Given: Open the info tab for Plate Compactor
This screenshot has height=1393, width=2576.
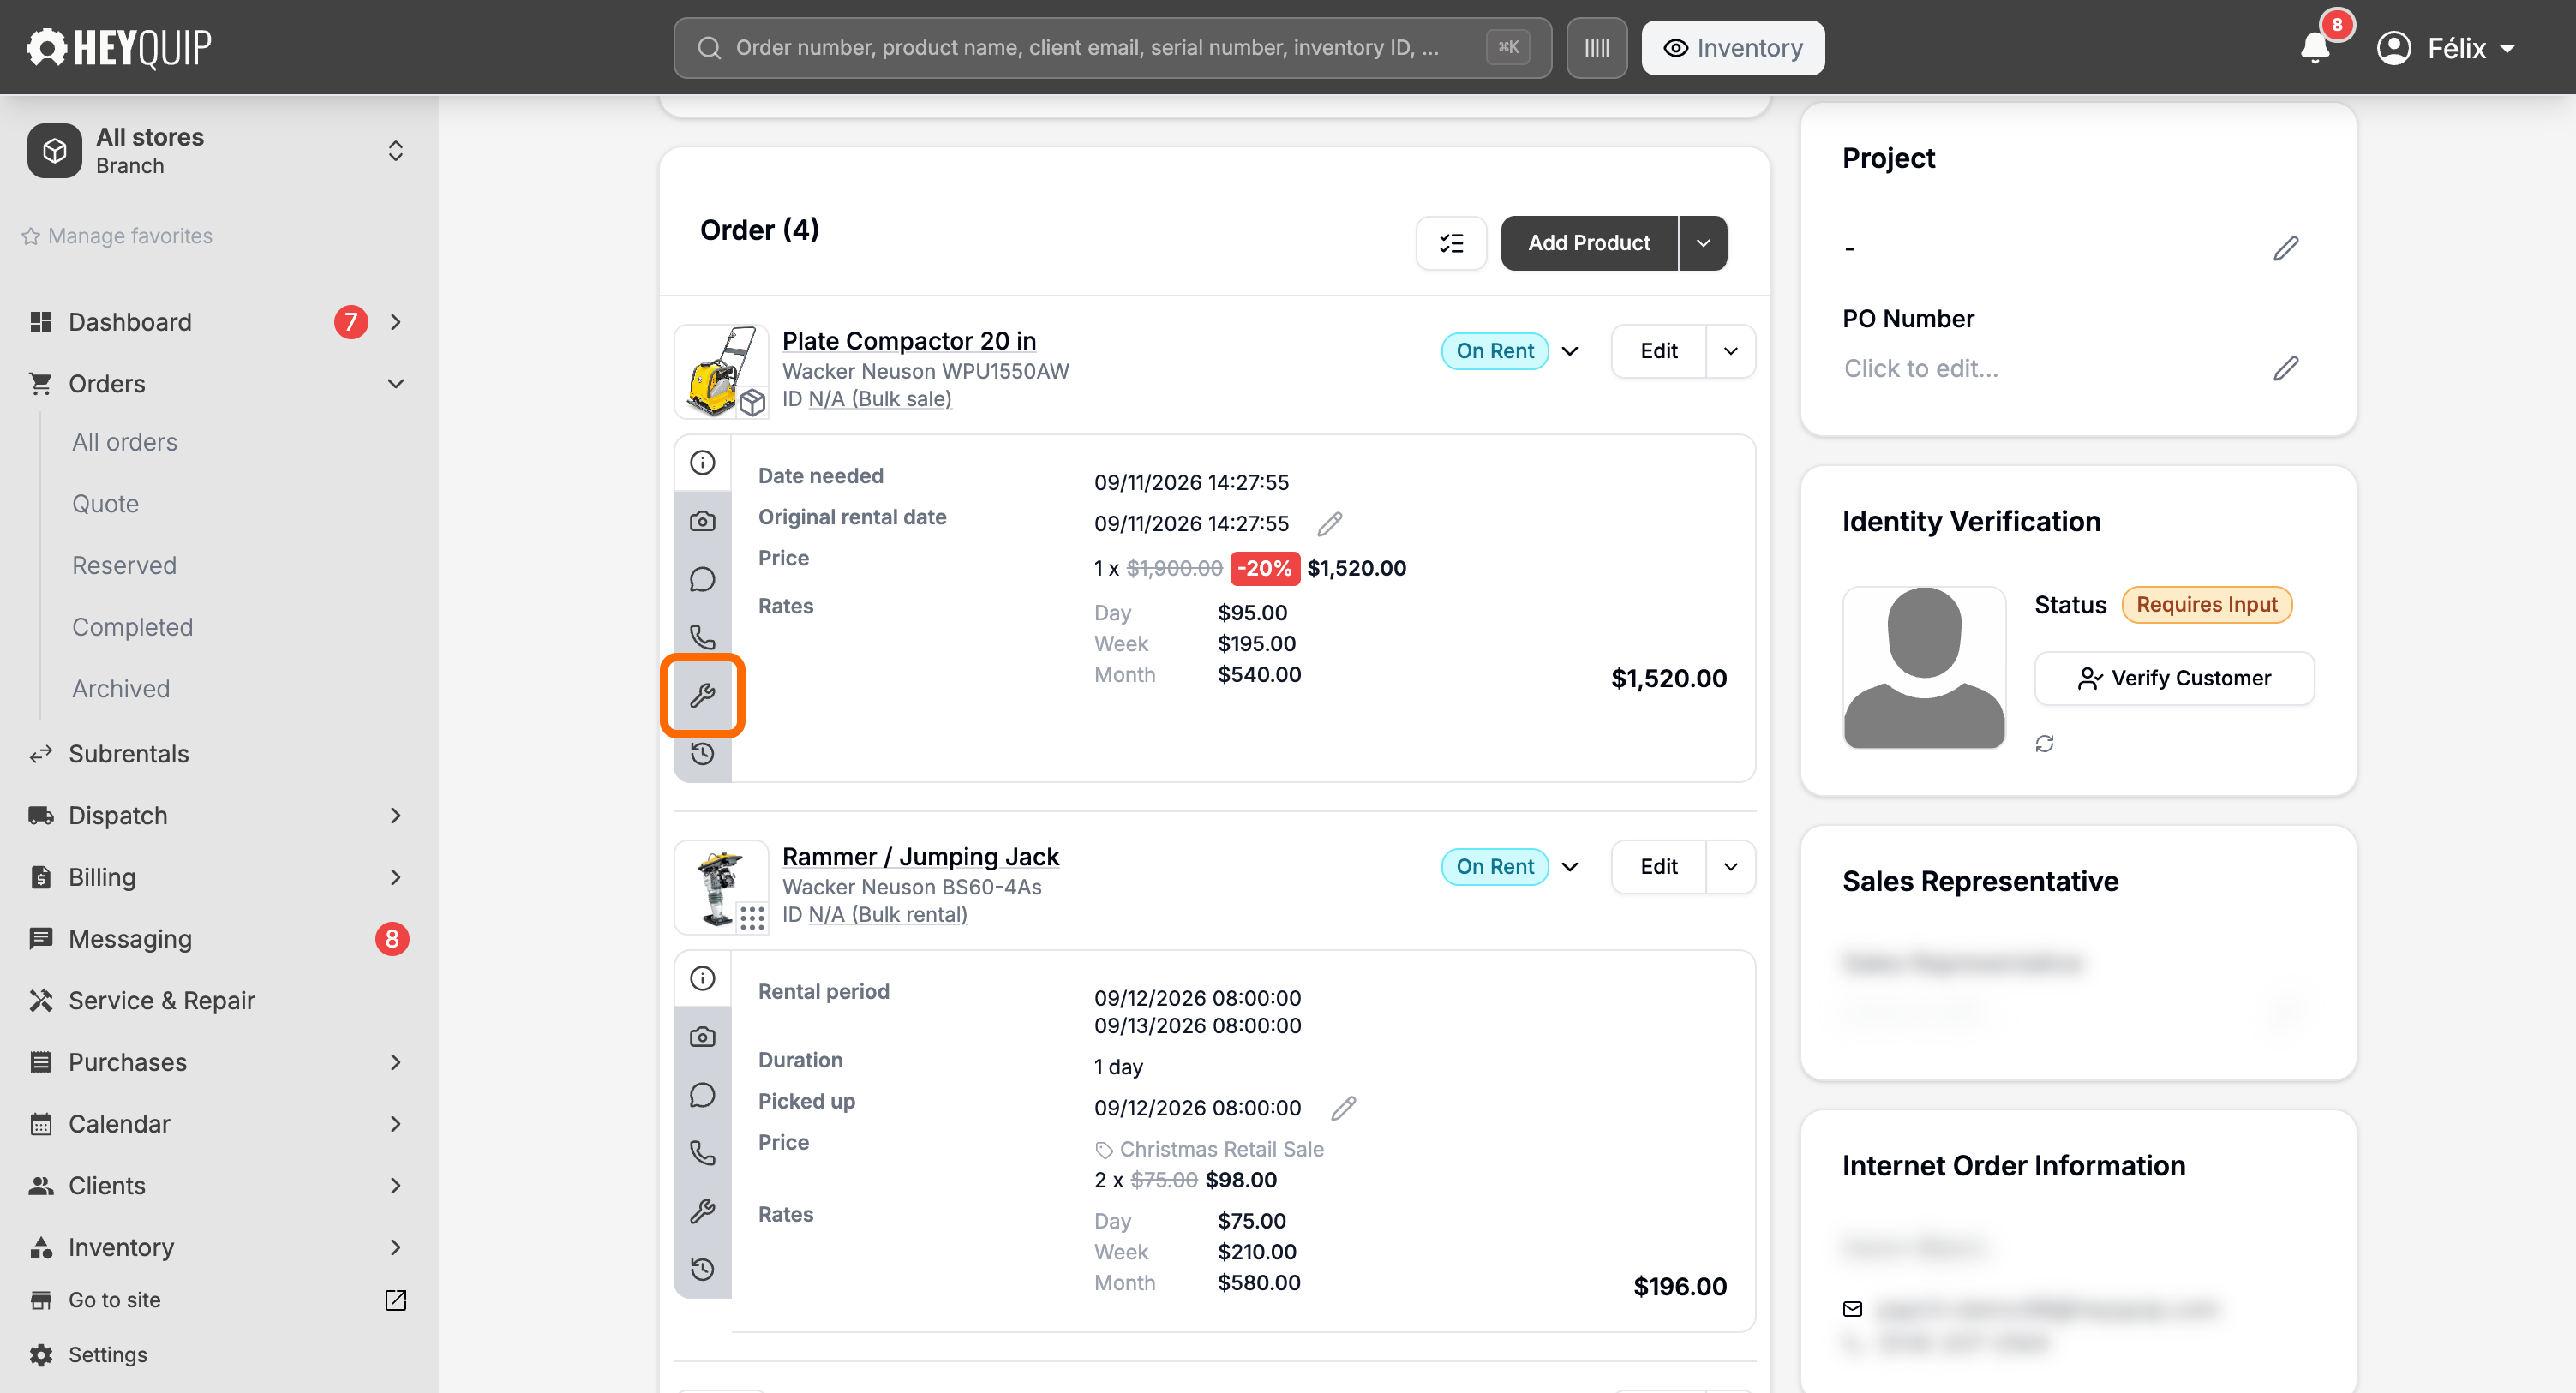Looking at the screenshot, I should click(703, 463).
